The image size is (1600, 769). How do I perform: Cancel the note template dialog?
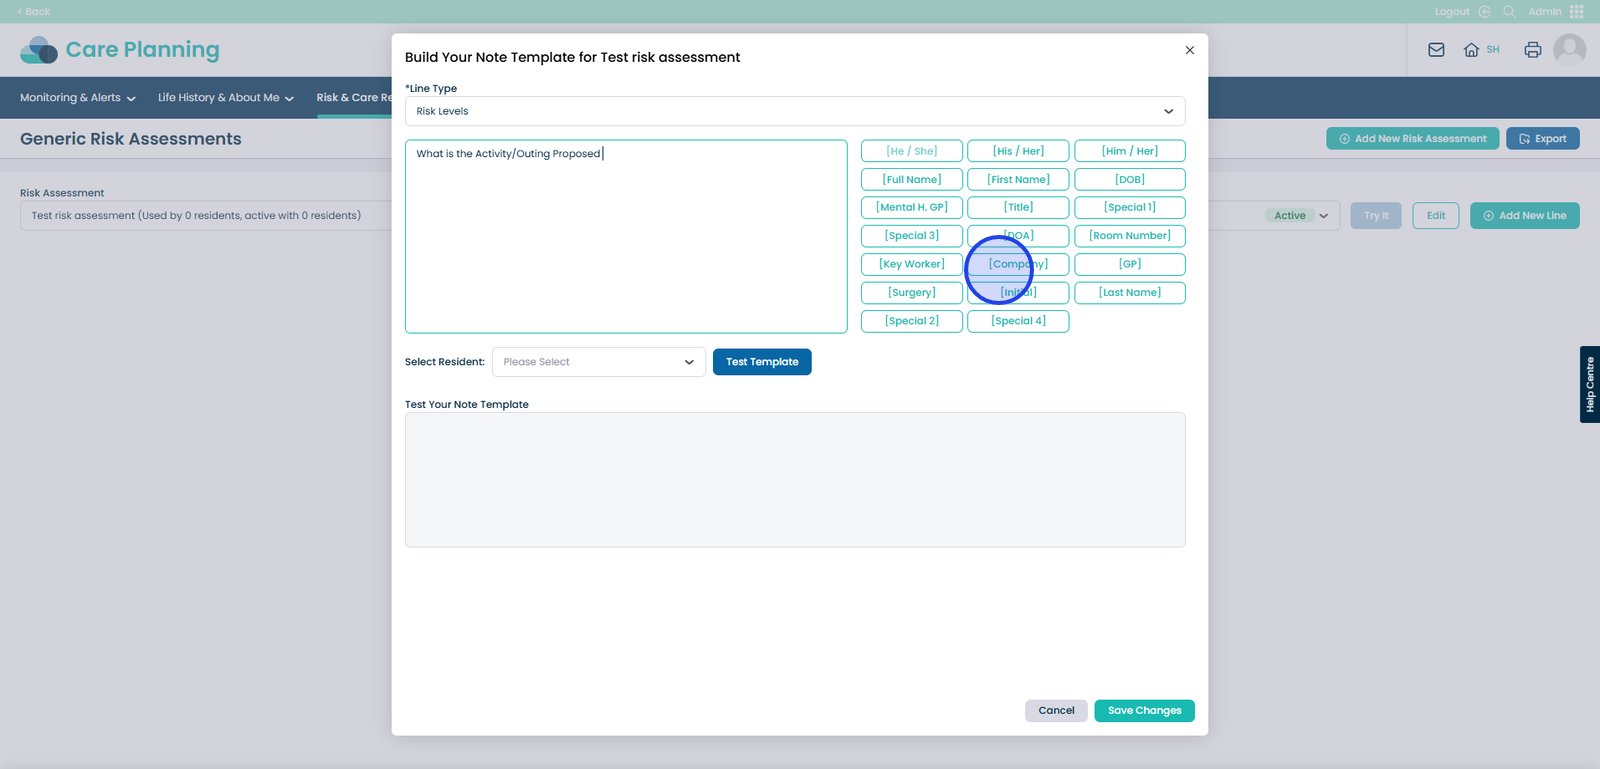tap(1056, 711)
